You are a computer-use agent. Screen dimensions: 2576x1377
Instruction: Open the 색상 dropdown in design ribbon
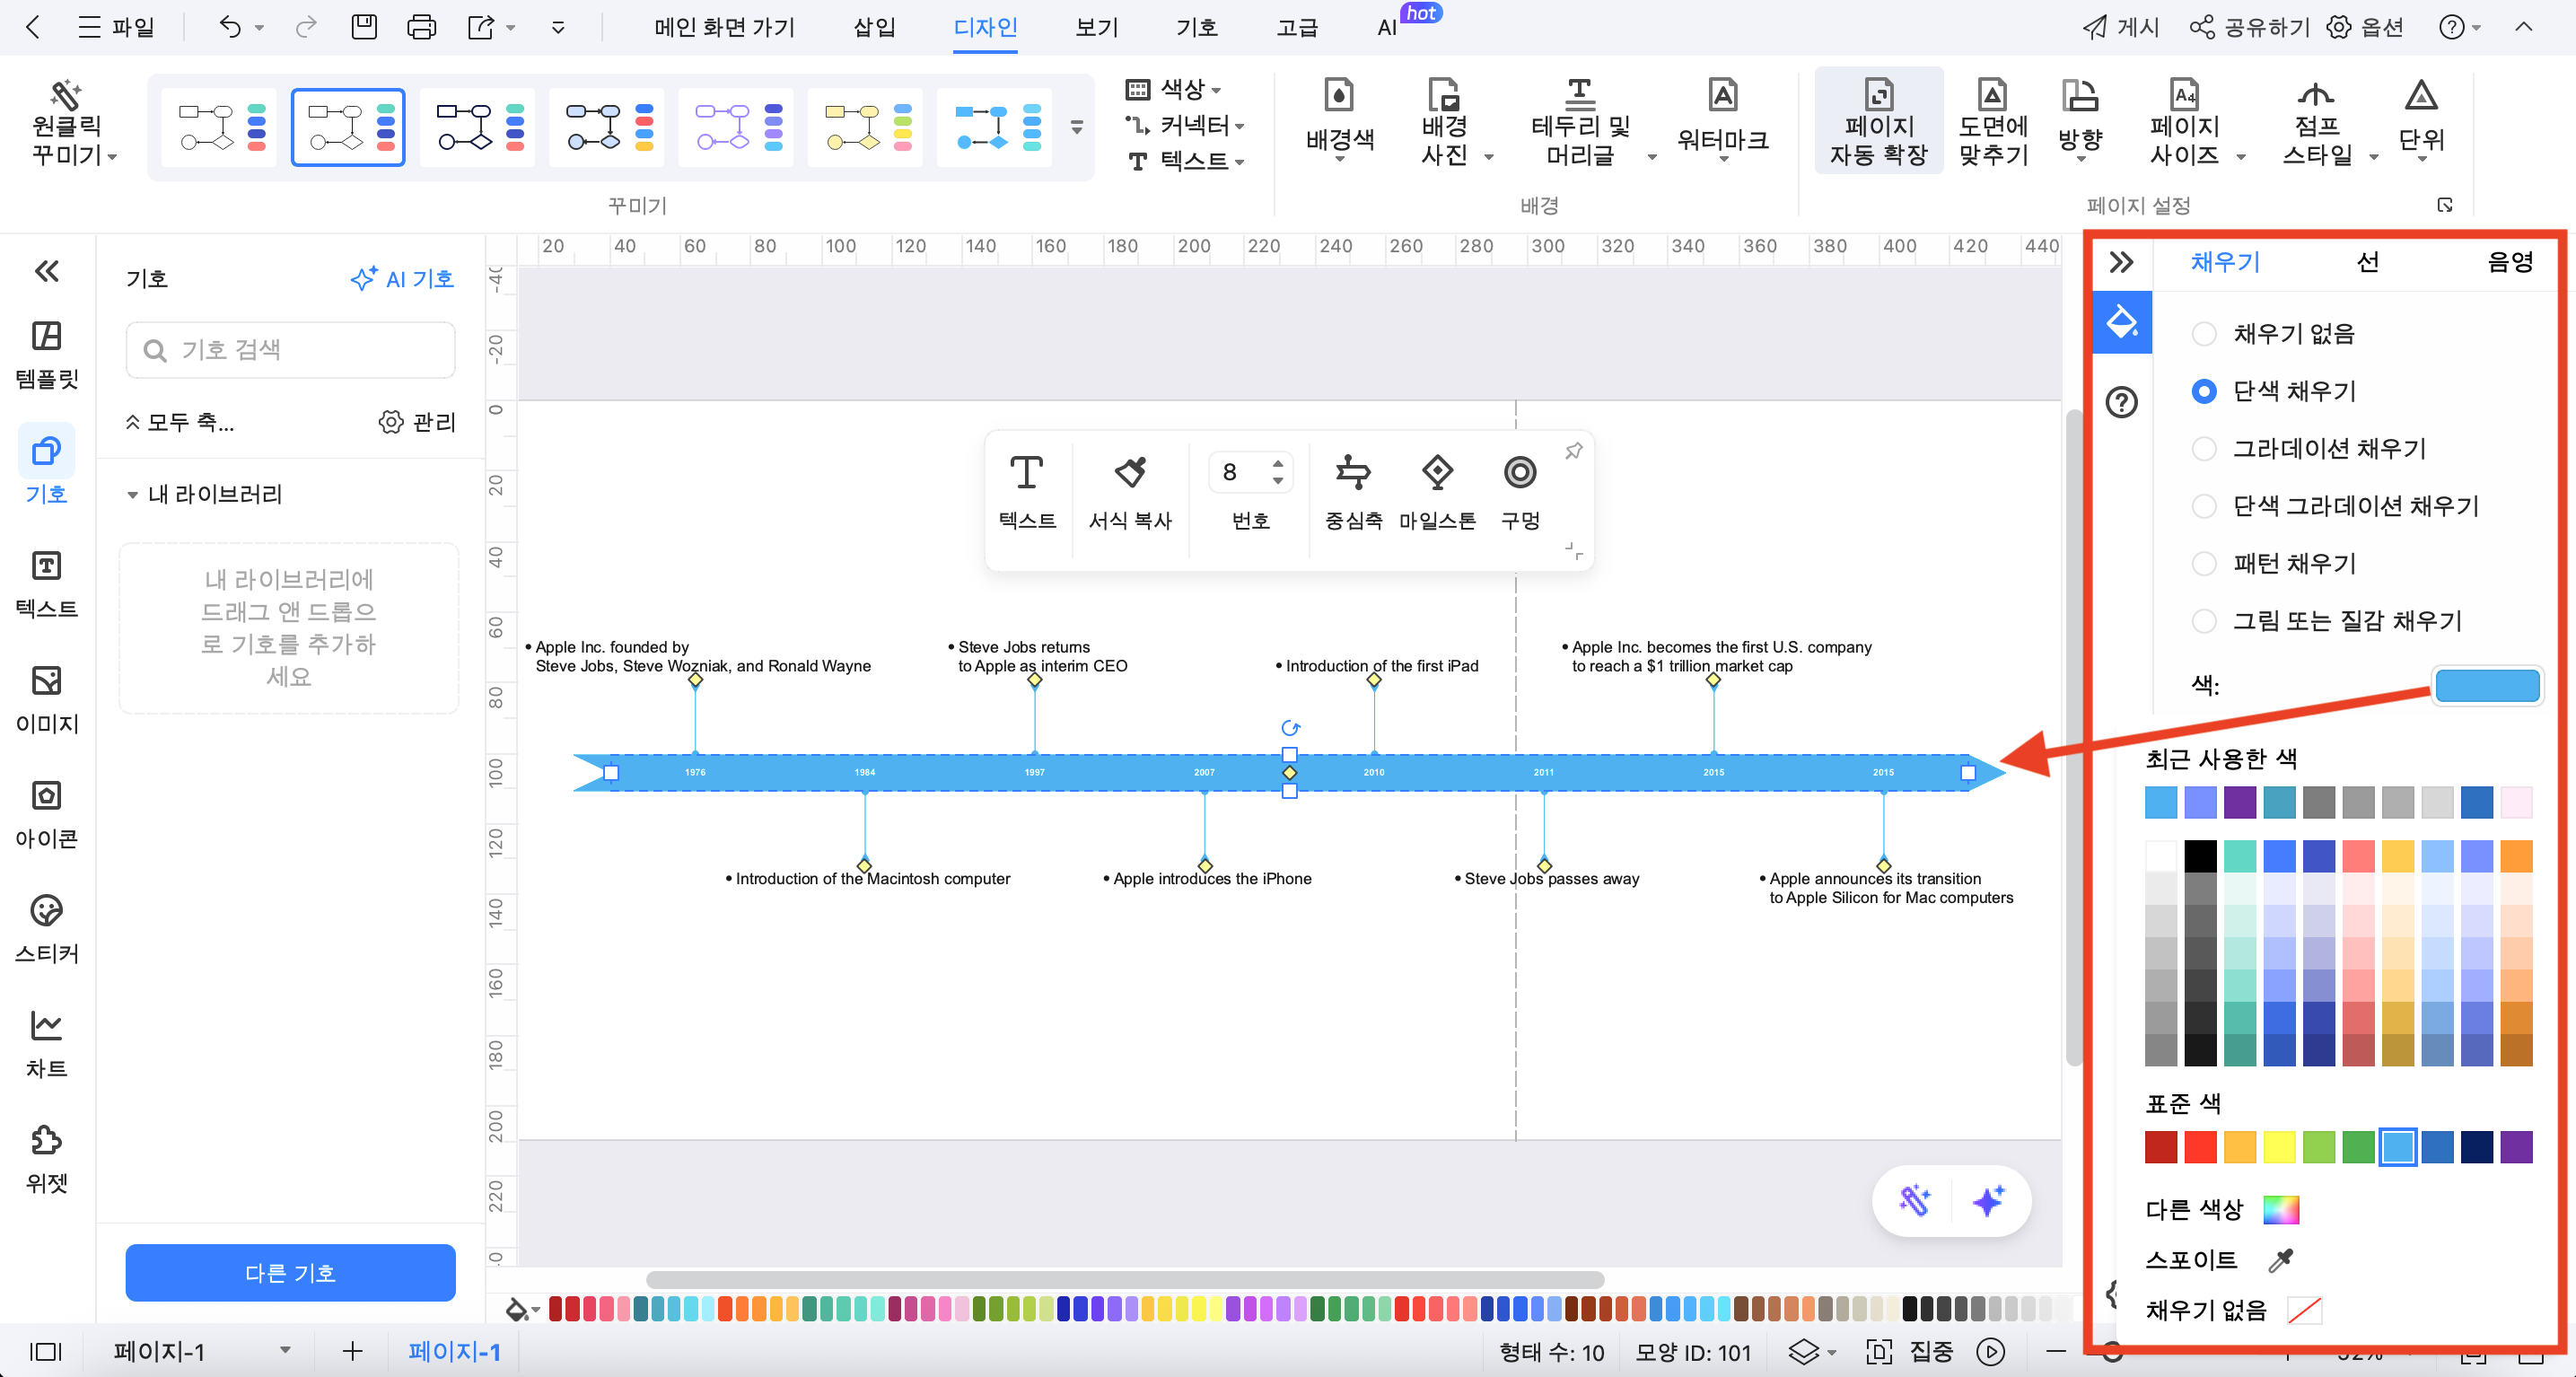(1174, 89)
